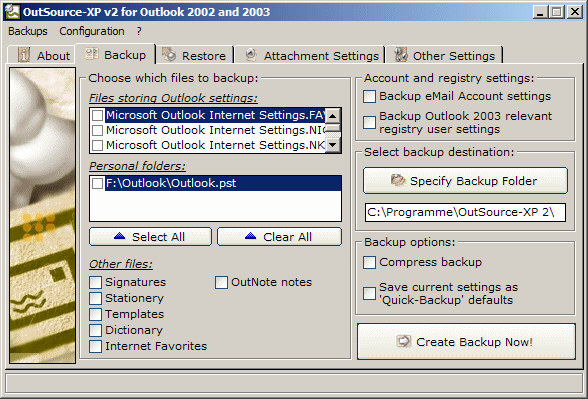
Task: Tick Backup Outlook 2003 registry settings checkbox
Action: click(369, 122)
